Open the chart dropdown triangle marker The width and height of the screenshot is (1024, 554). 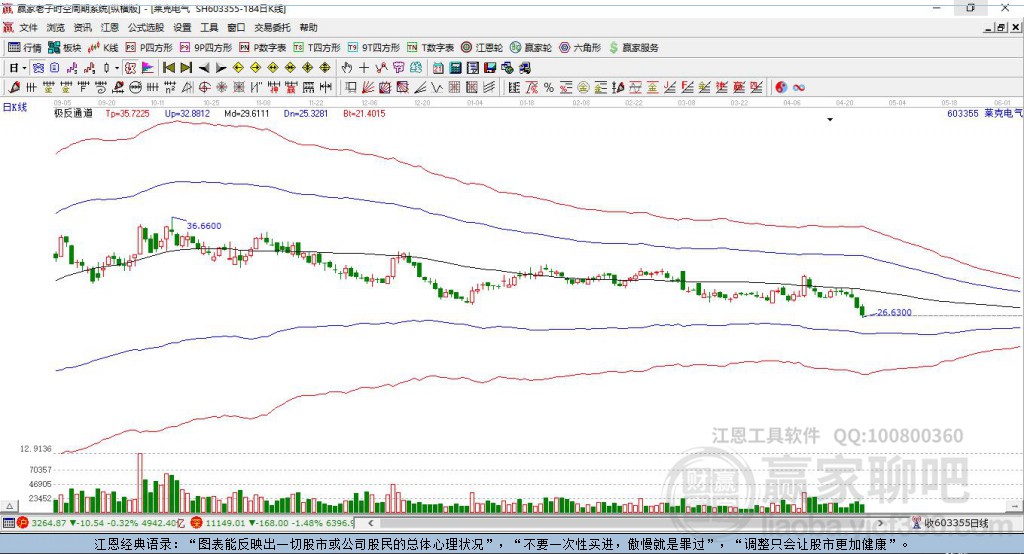830,120
